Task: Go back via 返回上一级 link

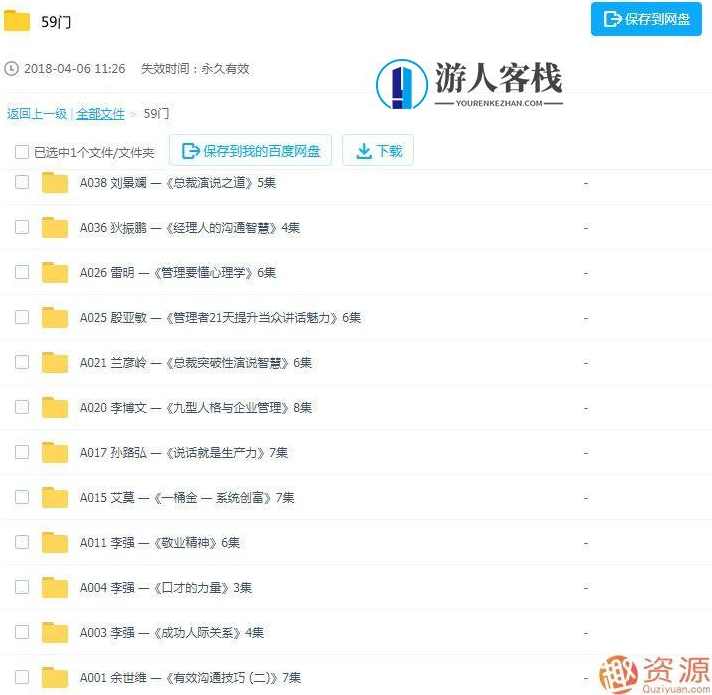Action: (37, 113)
